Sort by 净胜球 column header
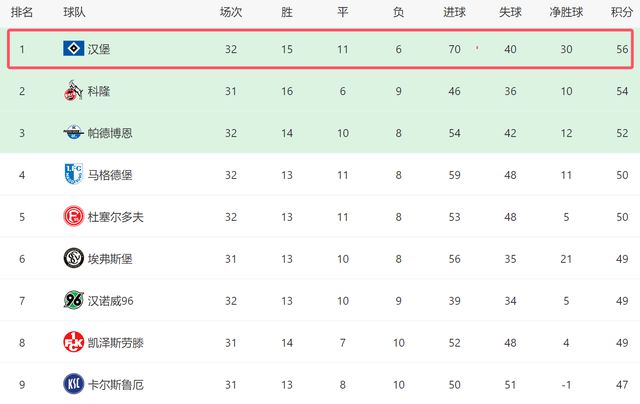This screenshot has height=404, width=640. click(x=569, y=13)
